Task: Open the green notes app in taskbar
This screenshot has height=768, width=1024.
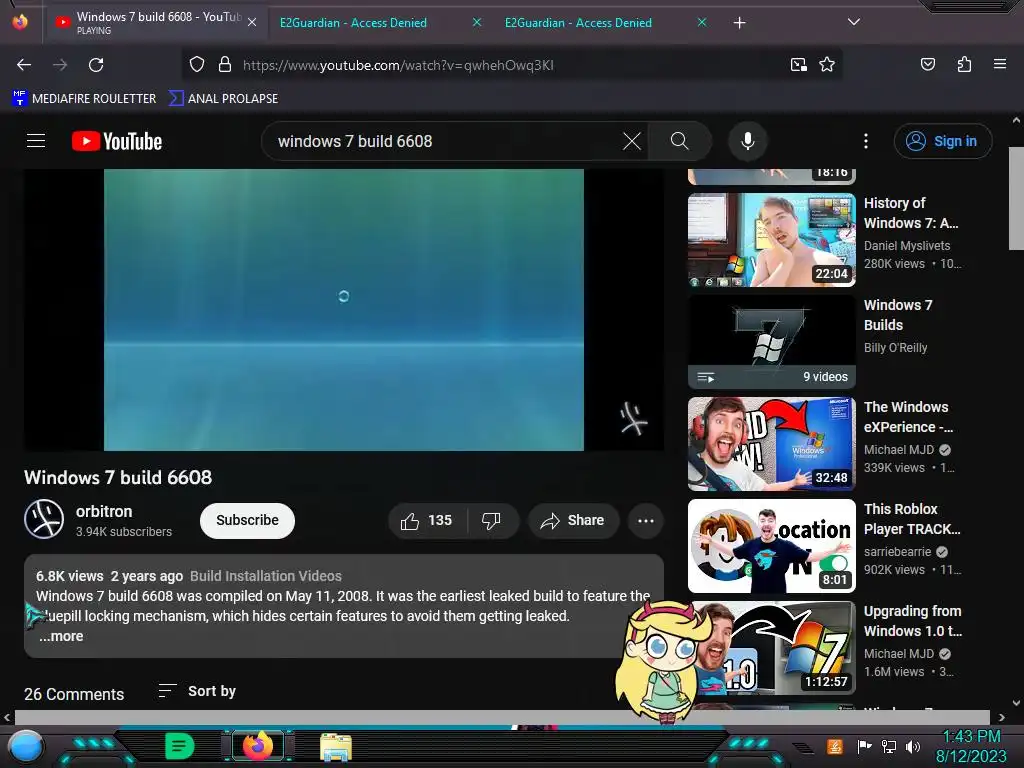Action: coord(180,746)
